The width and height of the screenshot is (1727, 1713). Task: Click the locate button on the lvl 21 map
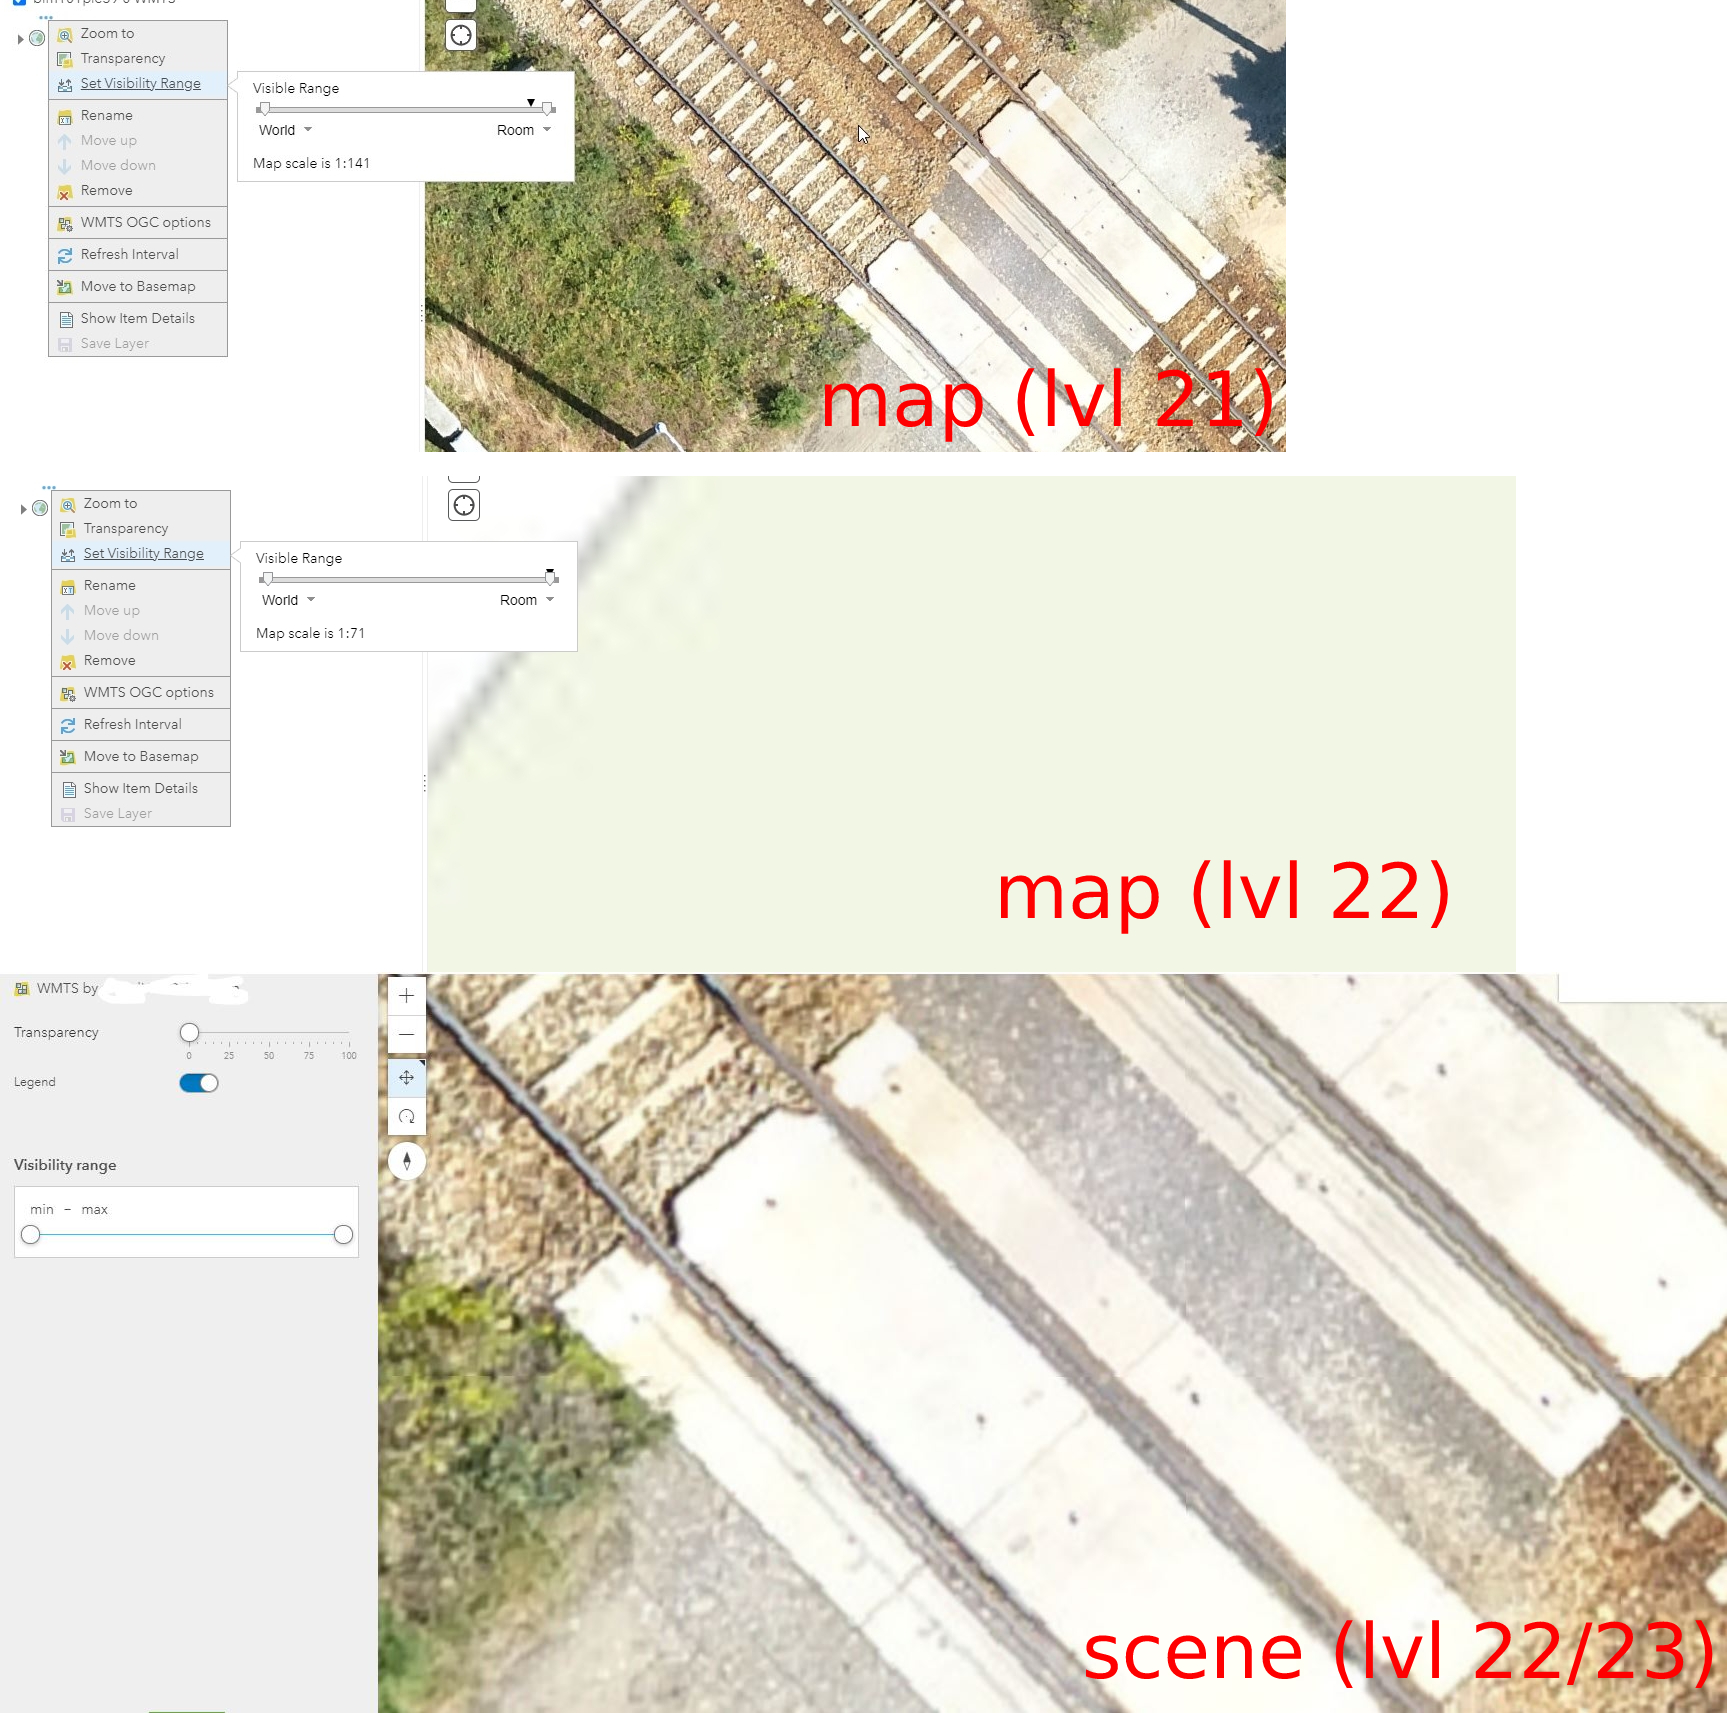pyautogui.click(x=461, y=36)
